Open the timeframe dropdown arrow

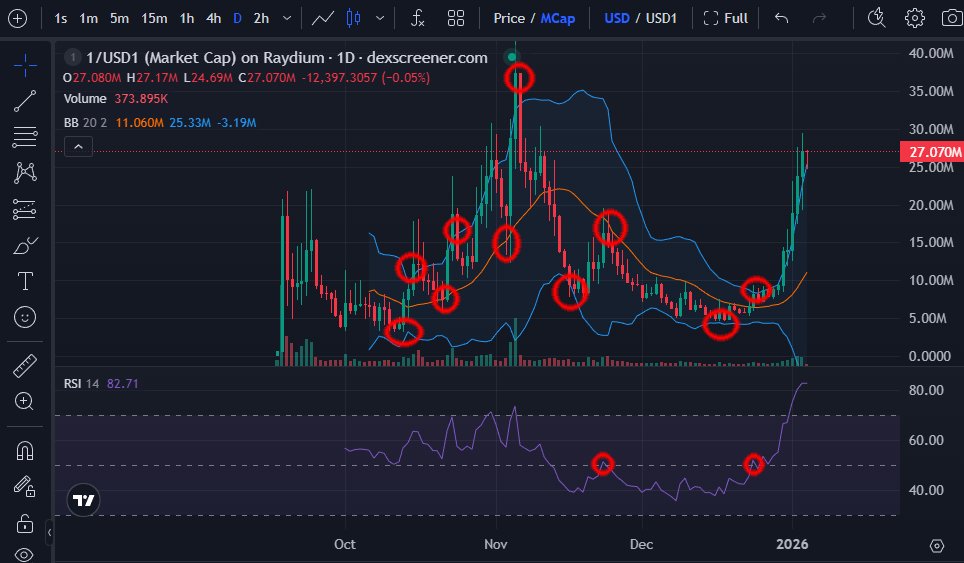286,18
